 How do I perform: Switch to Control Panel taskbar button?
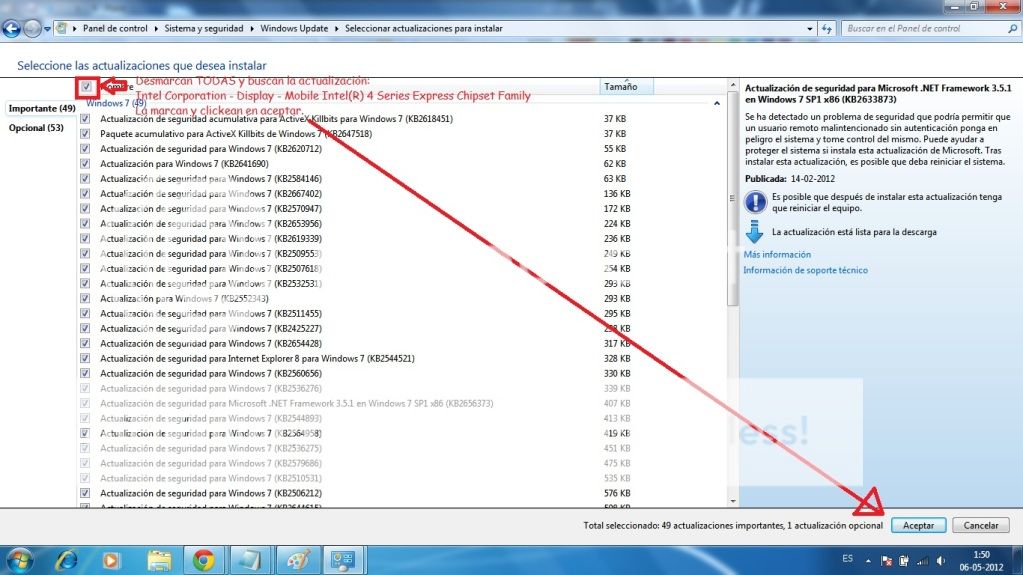pyautogui.click(x=343, y=561)
